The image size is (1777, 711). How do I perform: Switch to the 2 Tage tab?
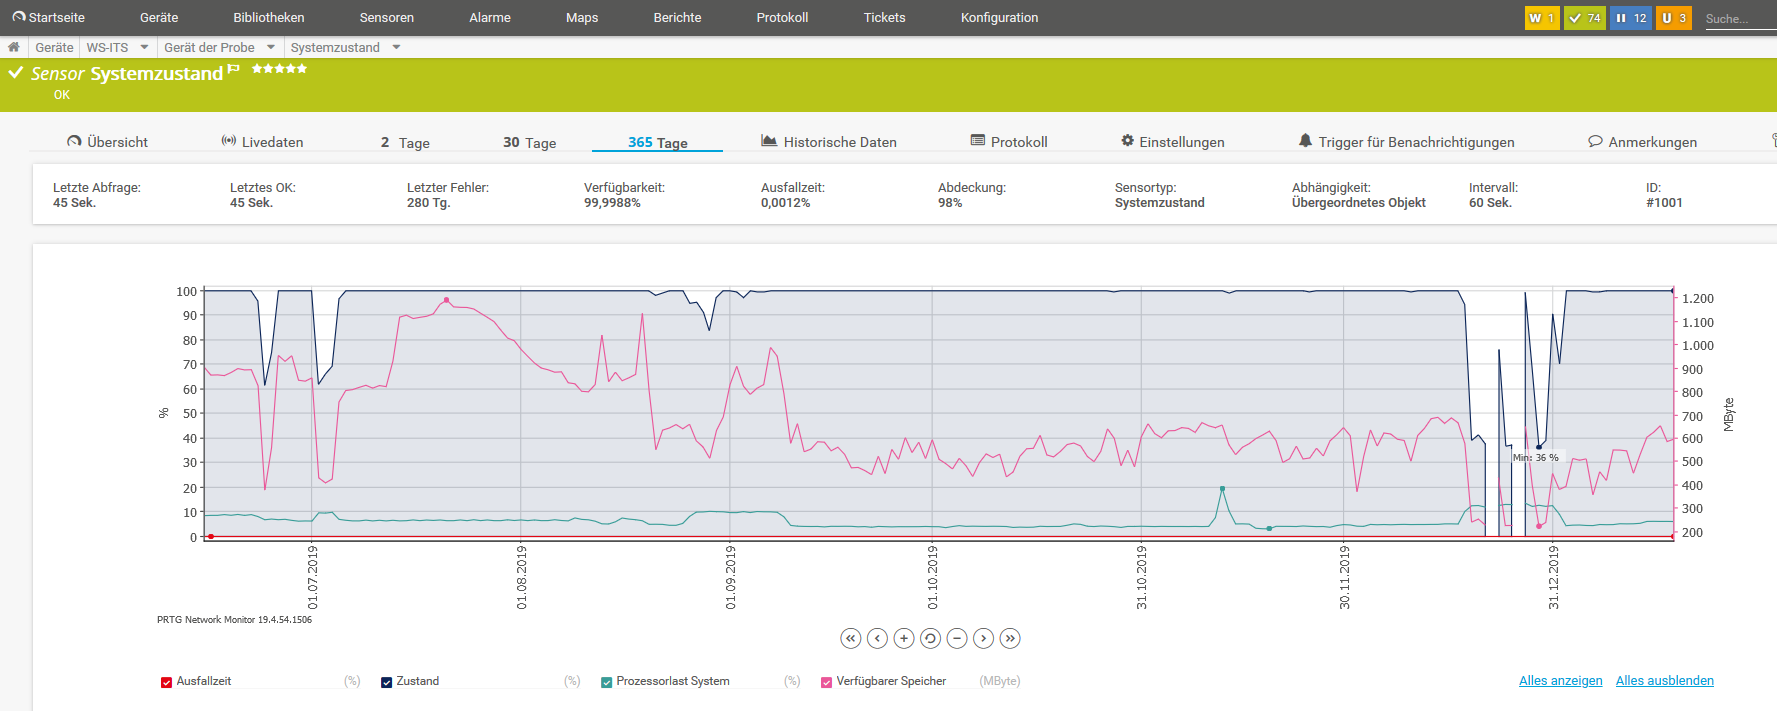pos(405,143)
